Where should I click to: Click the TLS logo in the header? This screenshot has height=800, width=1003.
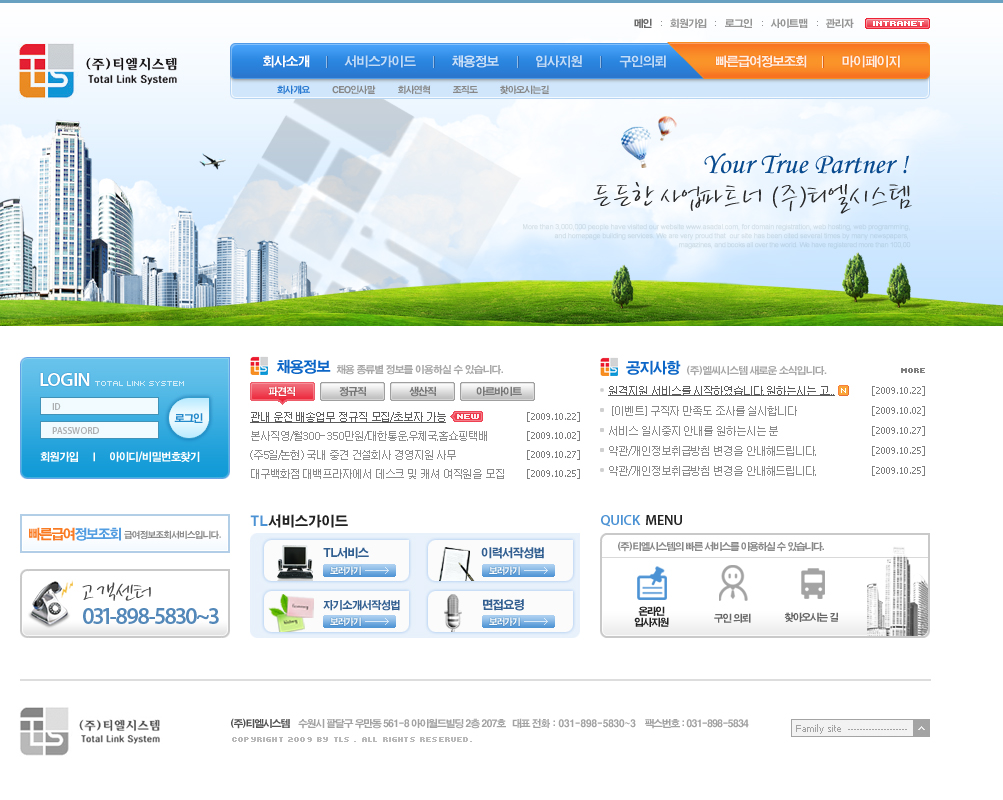point(46,70)
